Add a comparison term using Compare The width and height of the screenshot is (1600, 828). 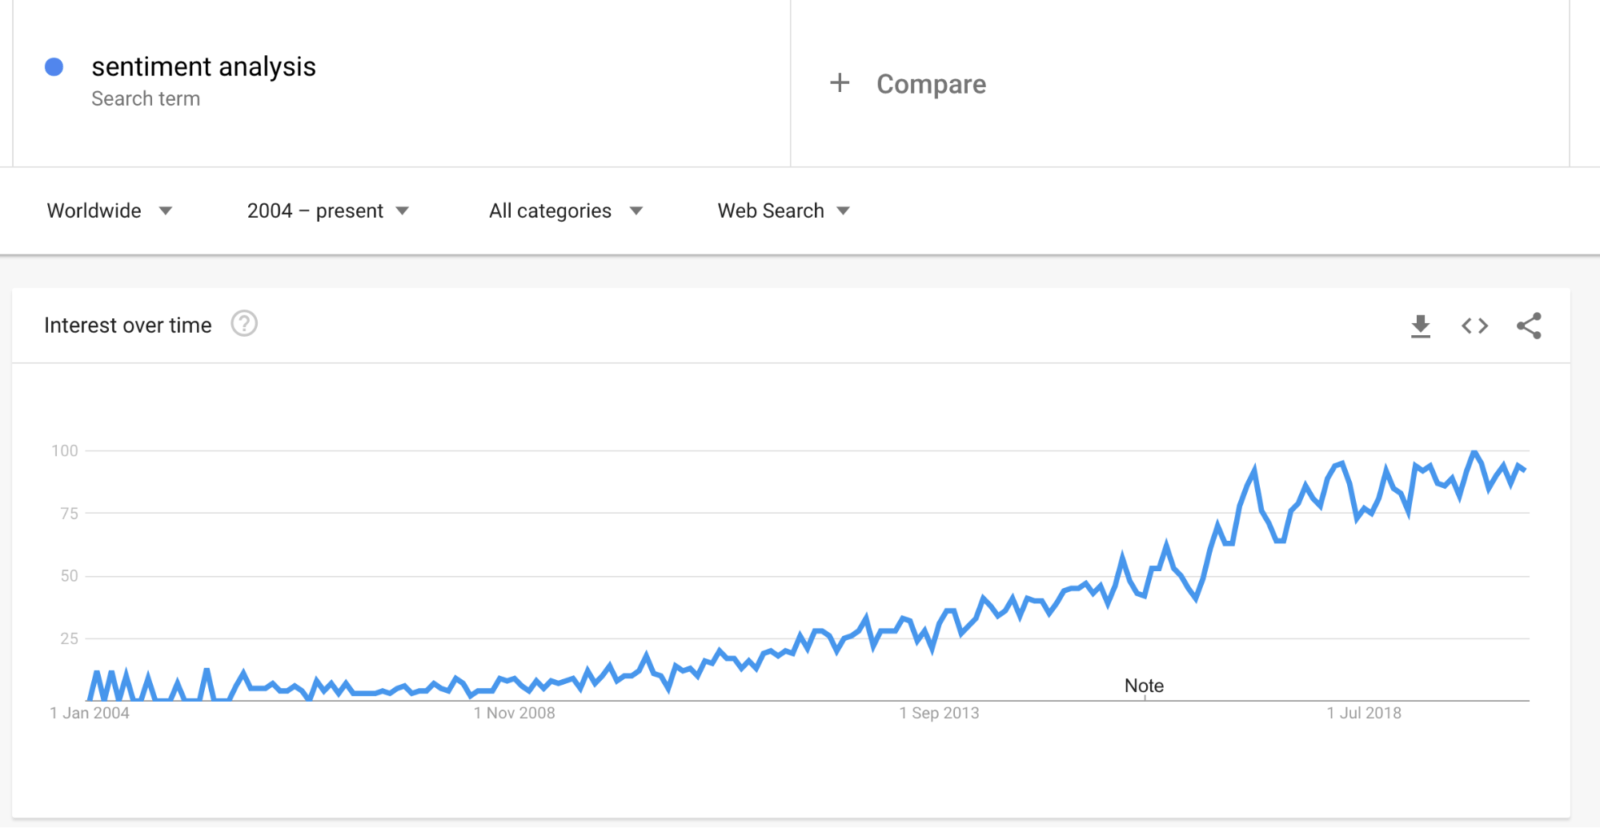tap(930, 84)
